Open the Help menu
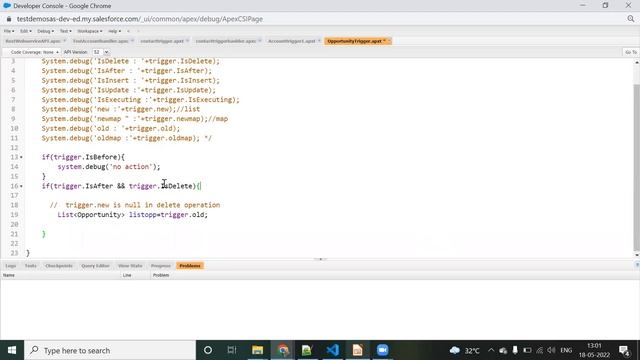 point(114,31)
